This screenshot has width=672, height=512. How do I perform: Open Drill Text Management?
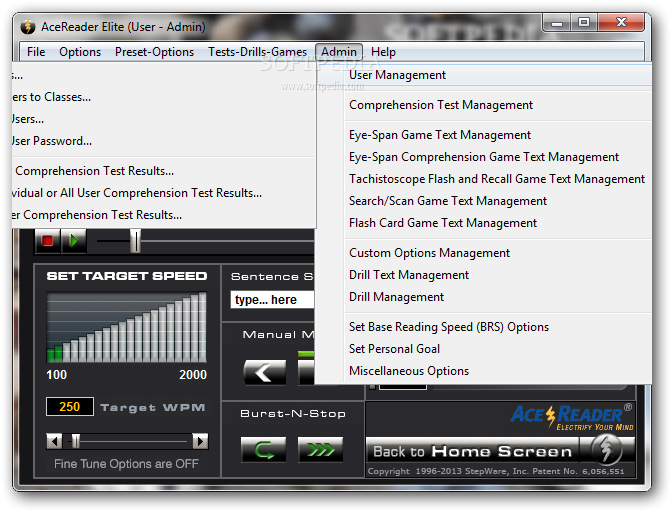[x=484, y=275]
